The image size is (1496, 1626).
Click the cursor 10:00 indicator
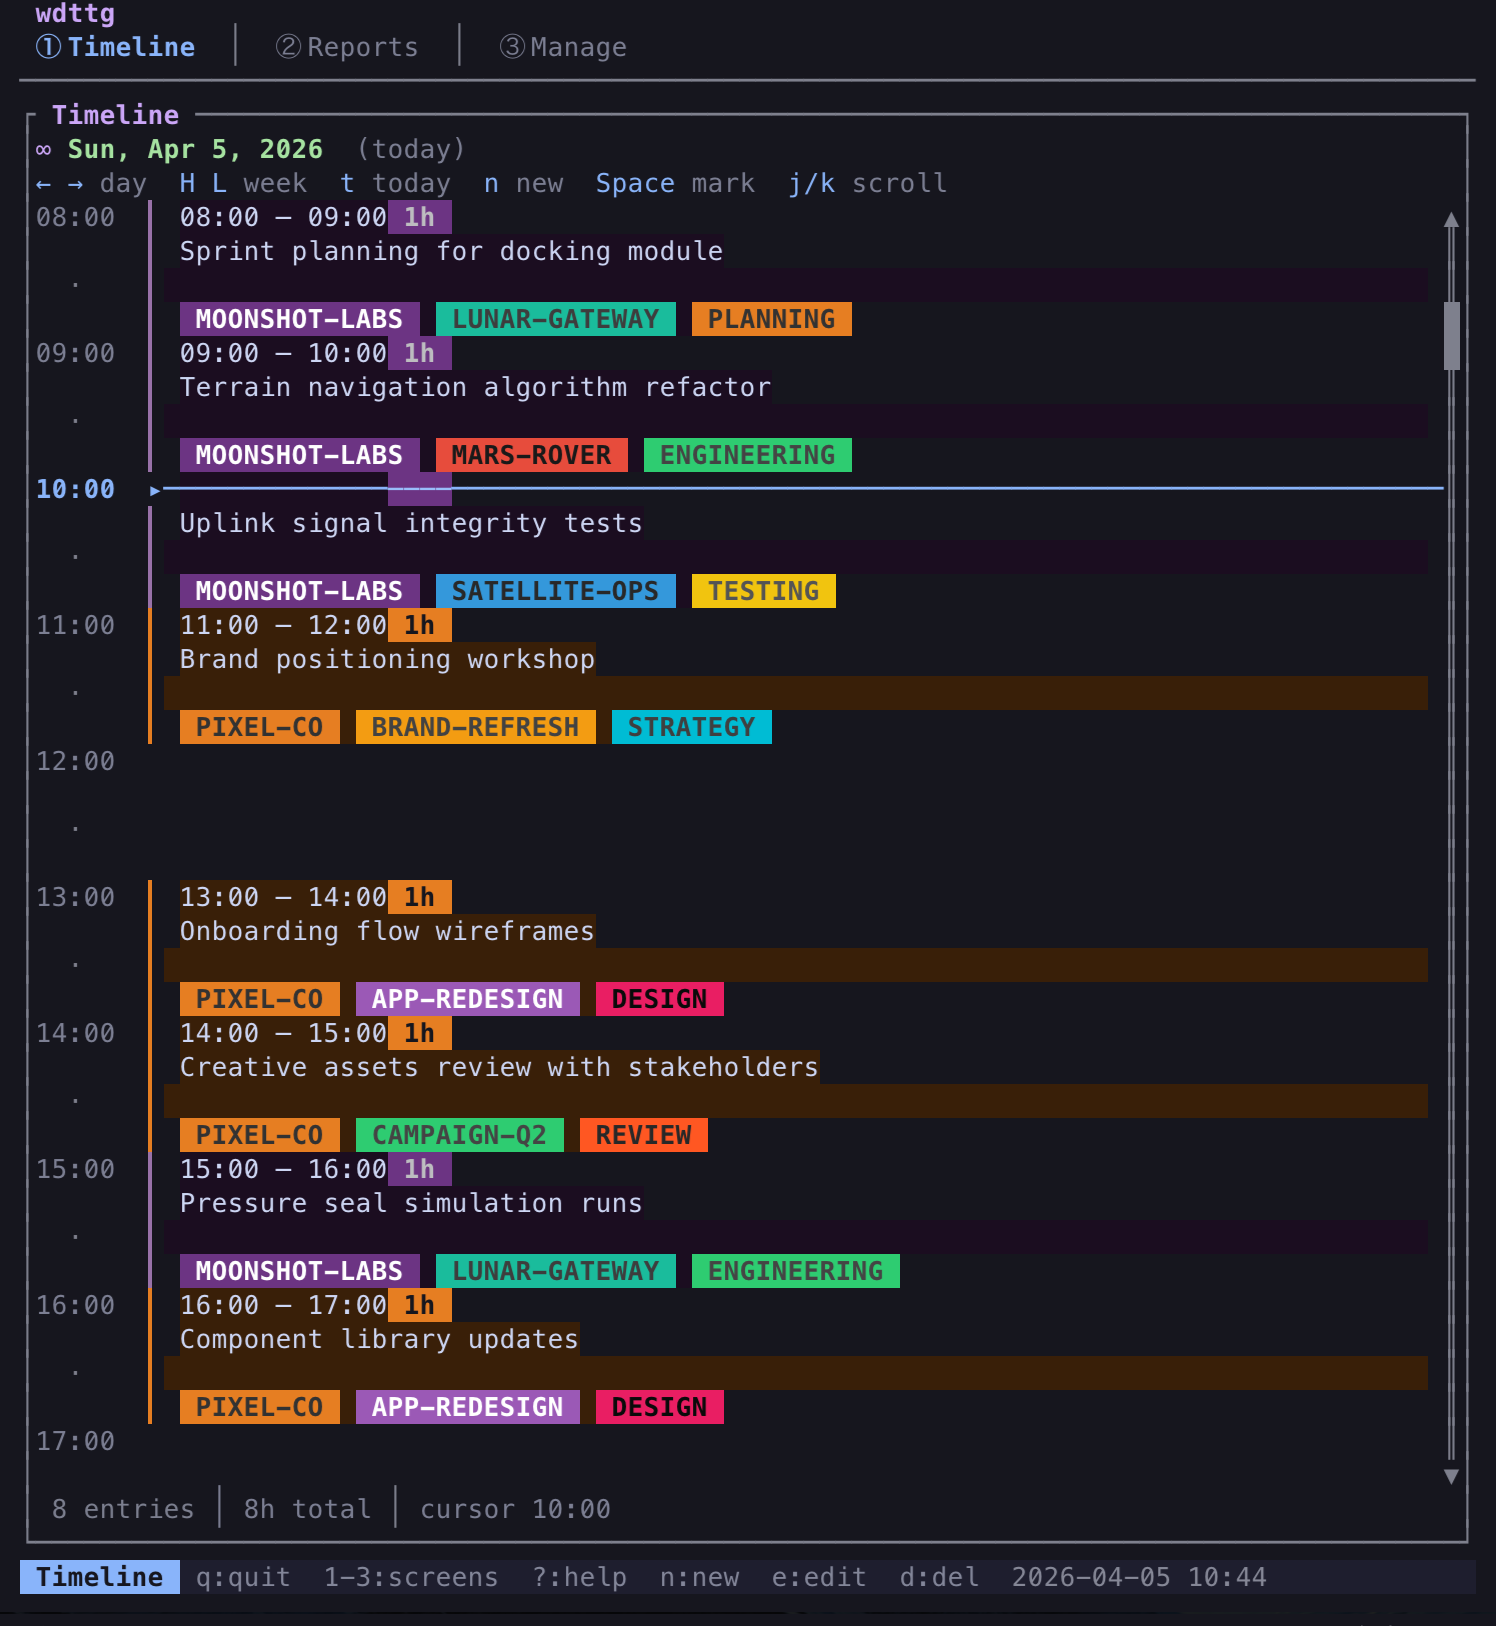(515, 1509)
